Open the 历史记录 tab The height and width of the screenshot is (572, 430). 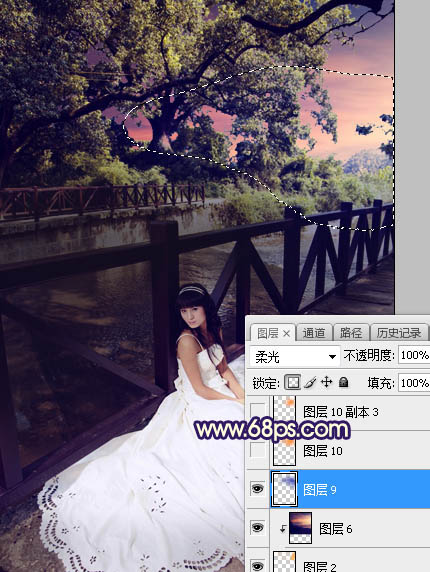399,333
